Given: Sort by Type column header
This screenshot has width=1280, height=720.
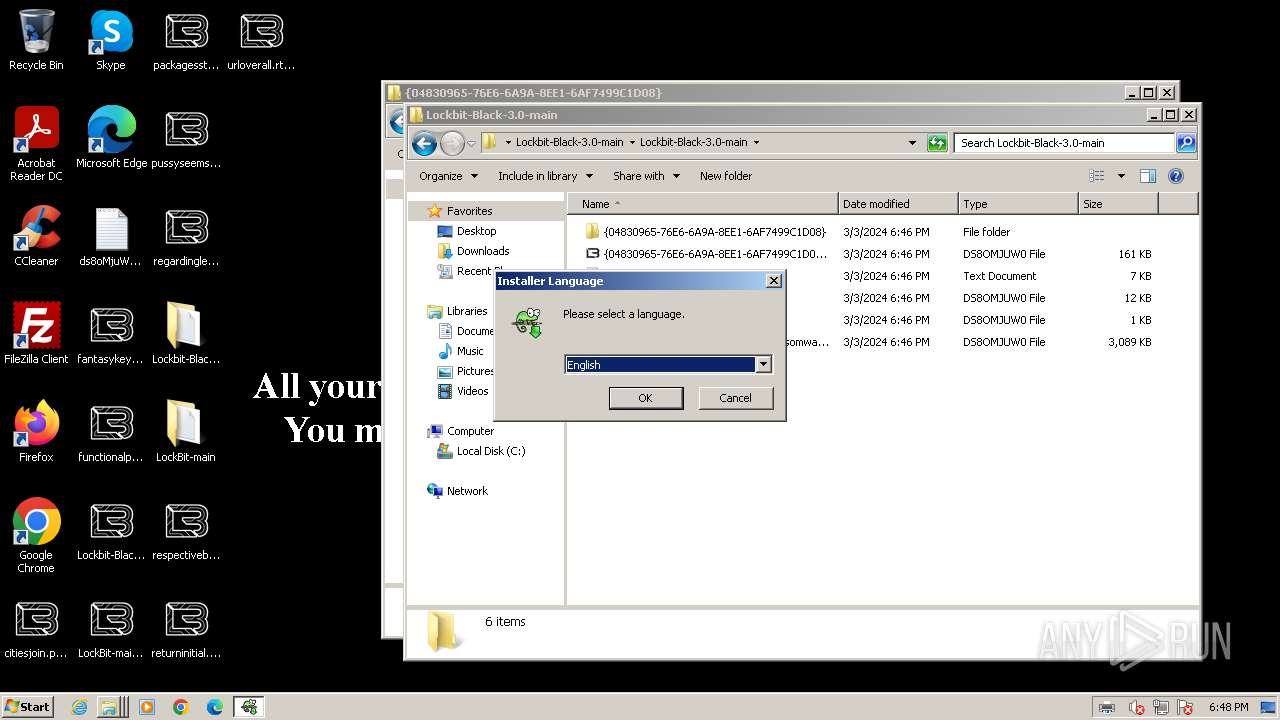Looking at the screenshot, I should [x=1018, y=204].
